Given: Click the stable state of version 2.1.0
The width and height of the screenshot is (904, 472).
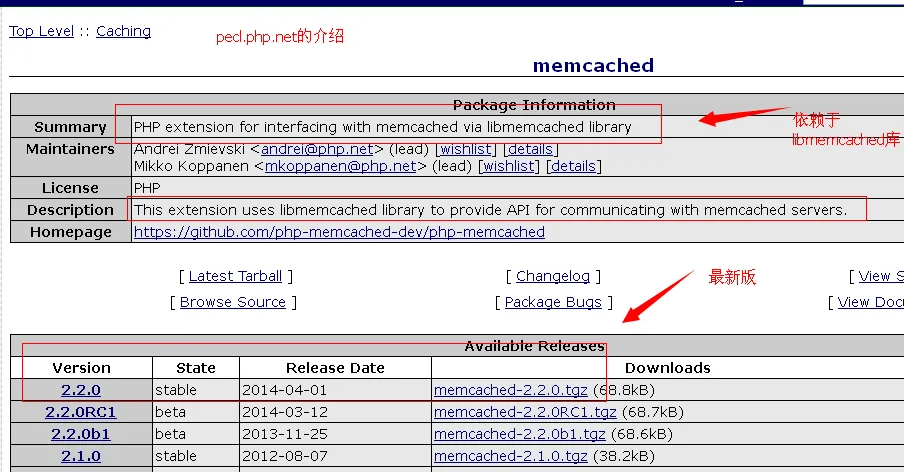Looking at the screenshot, I should pyautogui.click(x=176, y=456).
